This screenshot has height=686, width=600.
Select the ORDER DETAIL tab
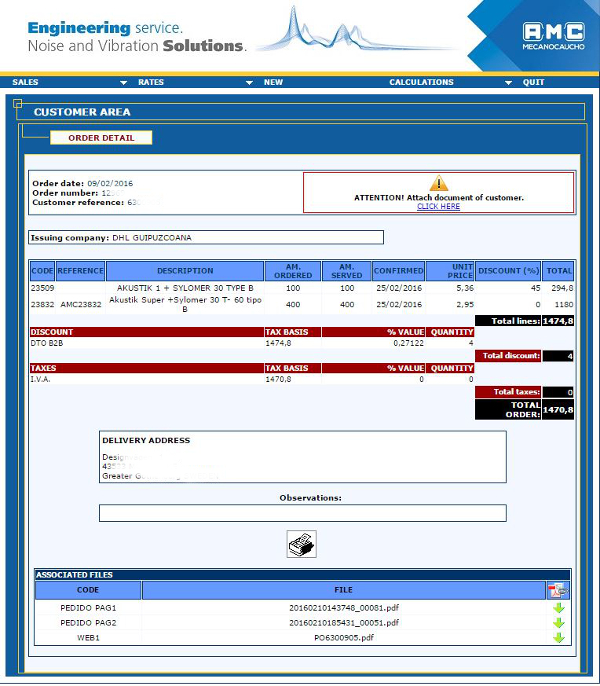click(x=101, y=138)
